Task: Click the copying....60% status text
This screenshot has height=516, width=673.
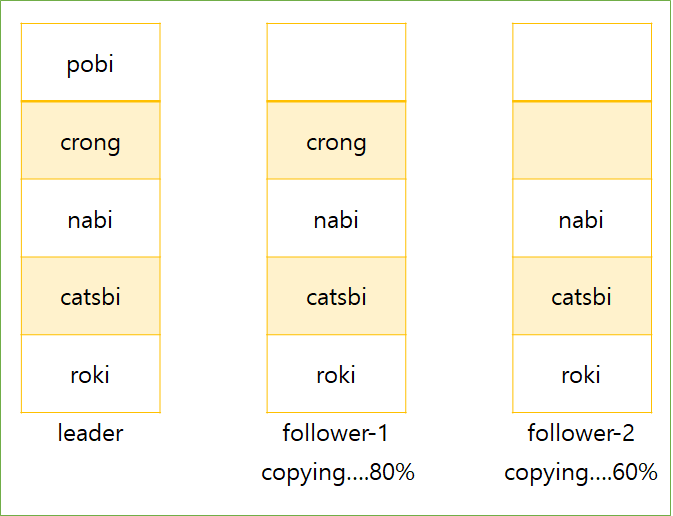Action: click(x=581, y=473)
